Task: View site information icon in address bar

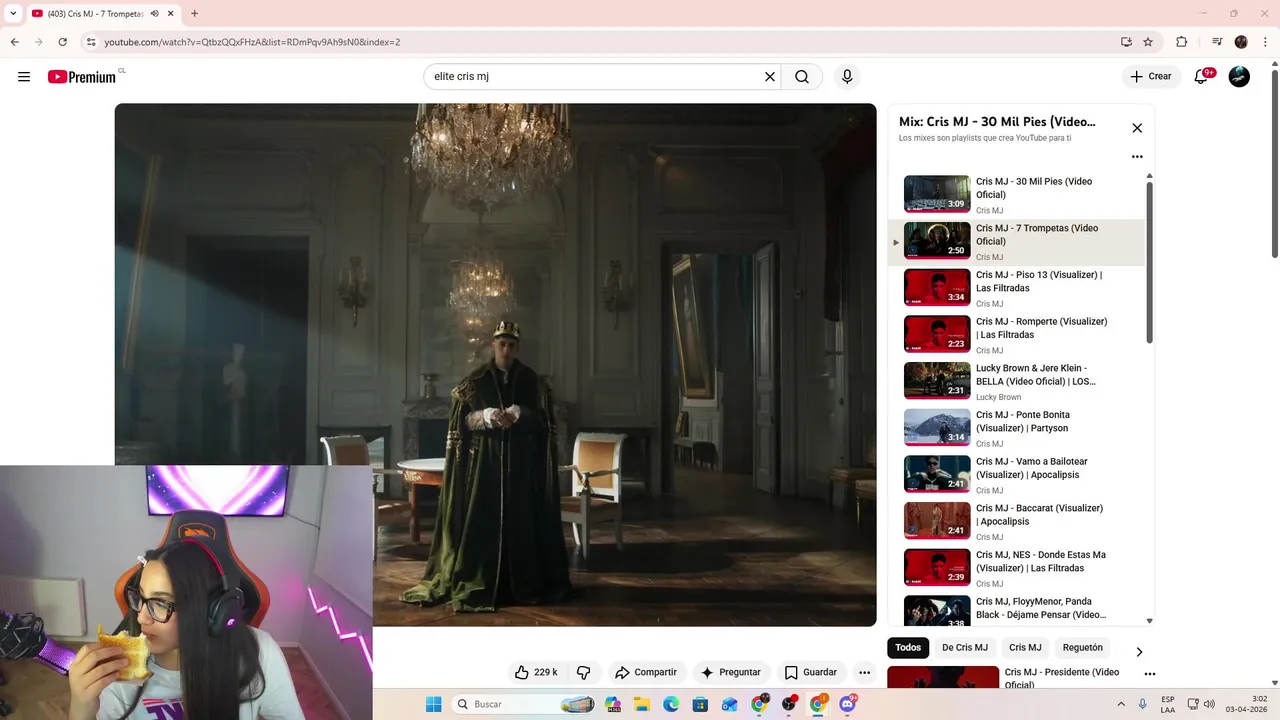Action: [x=91, y=42]
